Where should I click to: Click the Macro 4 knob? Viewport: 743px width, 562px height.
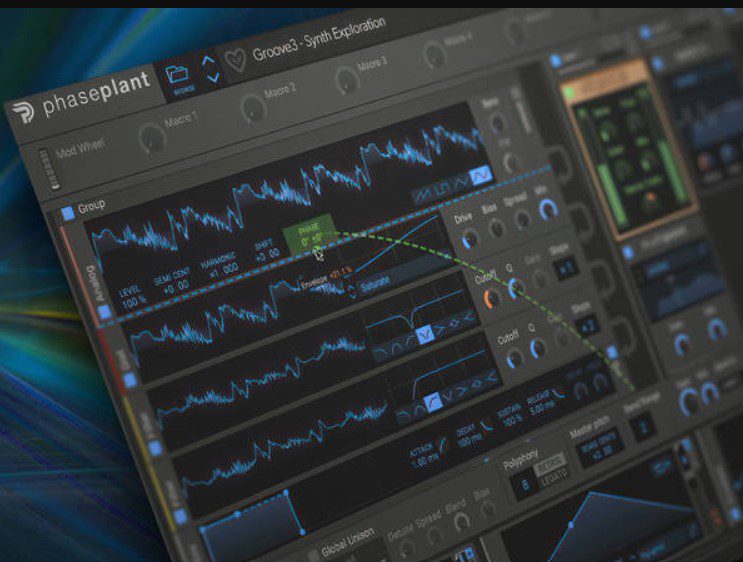[433, 54]
